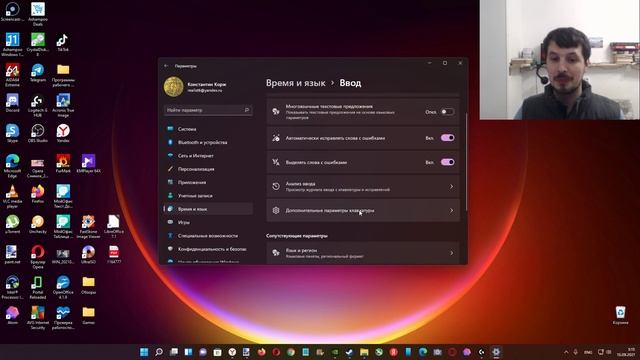Image resolution: width=640 pixels, height=360 pixels.
Task: Open Персонализация in sidebar
Action: pos(208,169)
